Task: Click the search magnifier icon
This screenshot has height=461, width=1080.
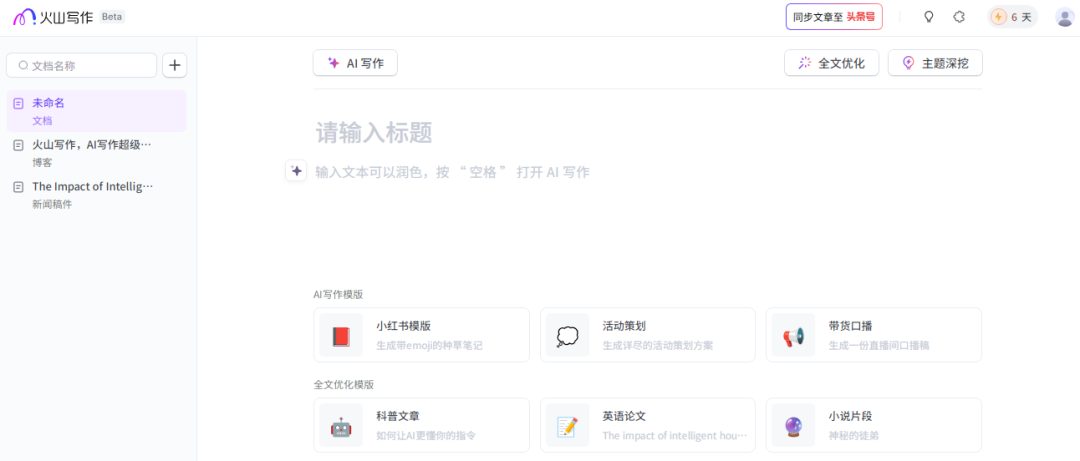Action: pyautogui.click(x=23, y=65)
